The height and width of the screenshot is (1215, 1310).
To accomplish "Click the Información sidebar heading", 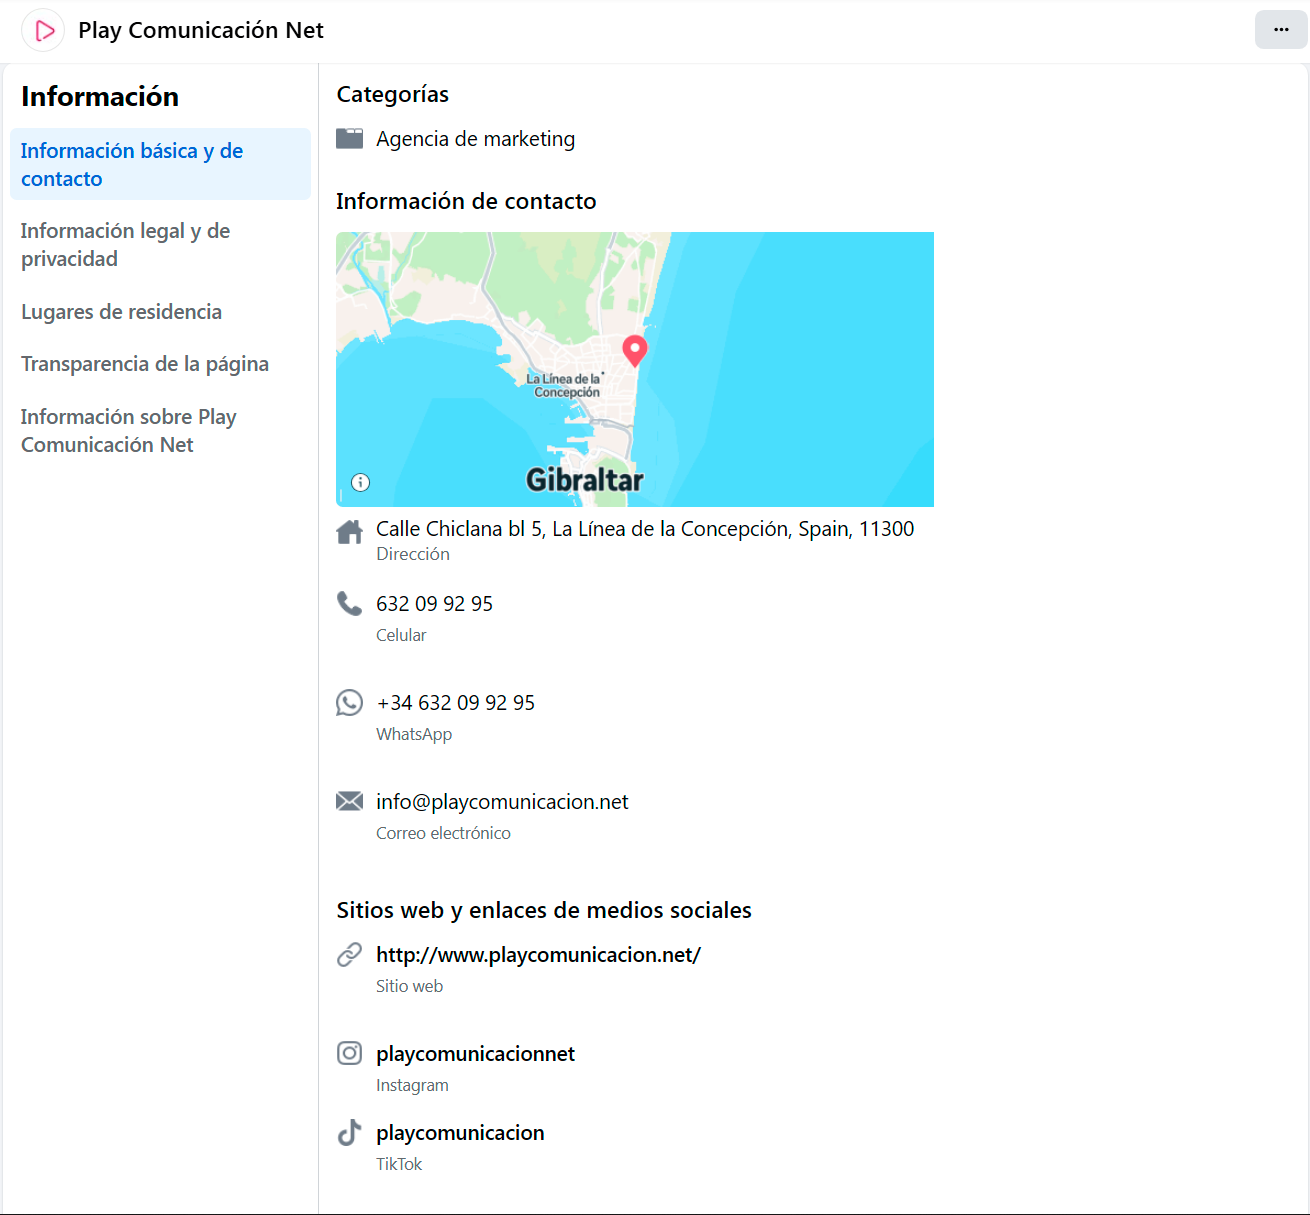I will click(x=100, y=97).
